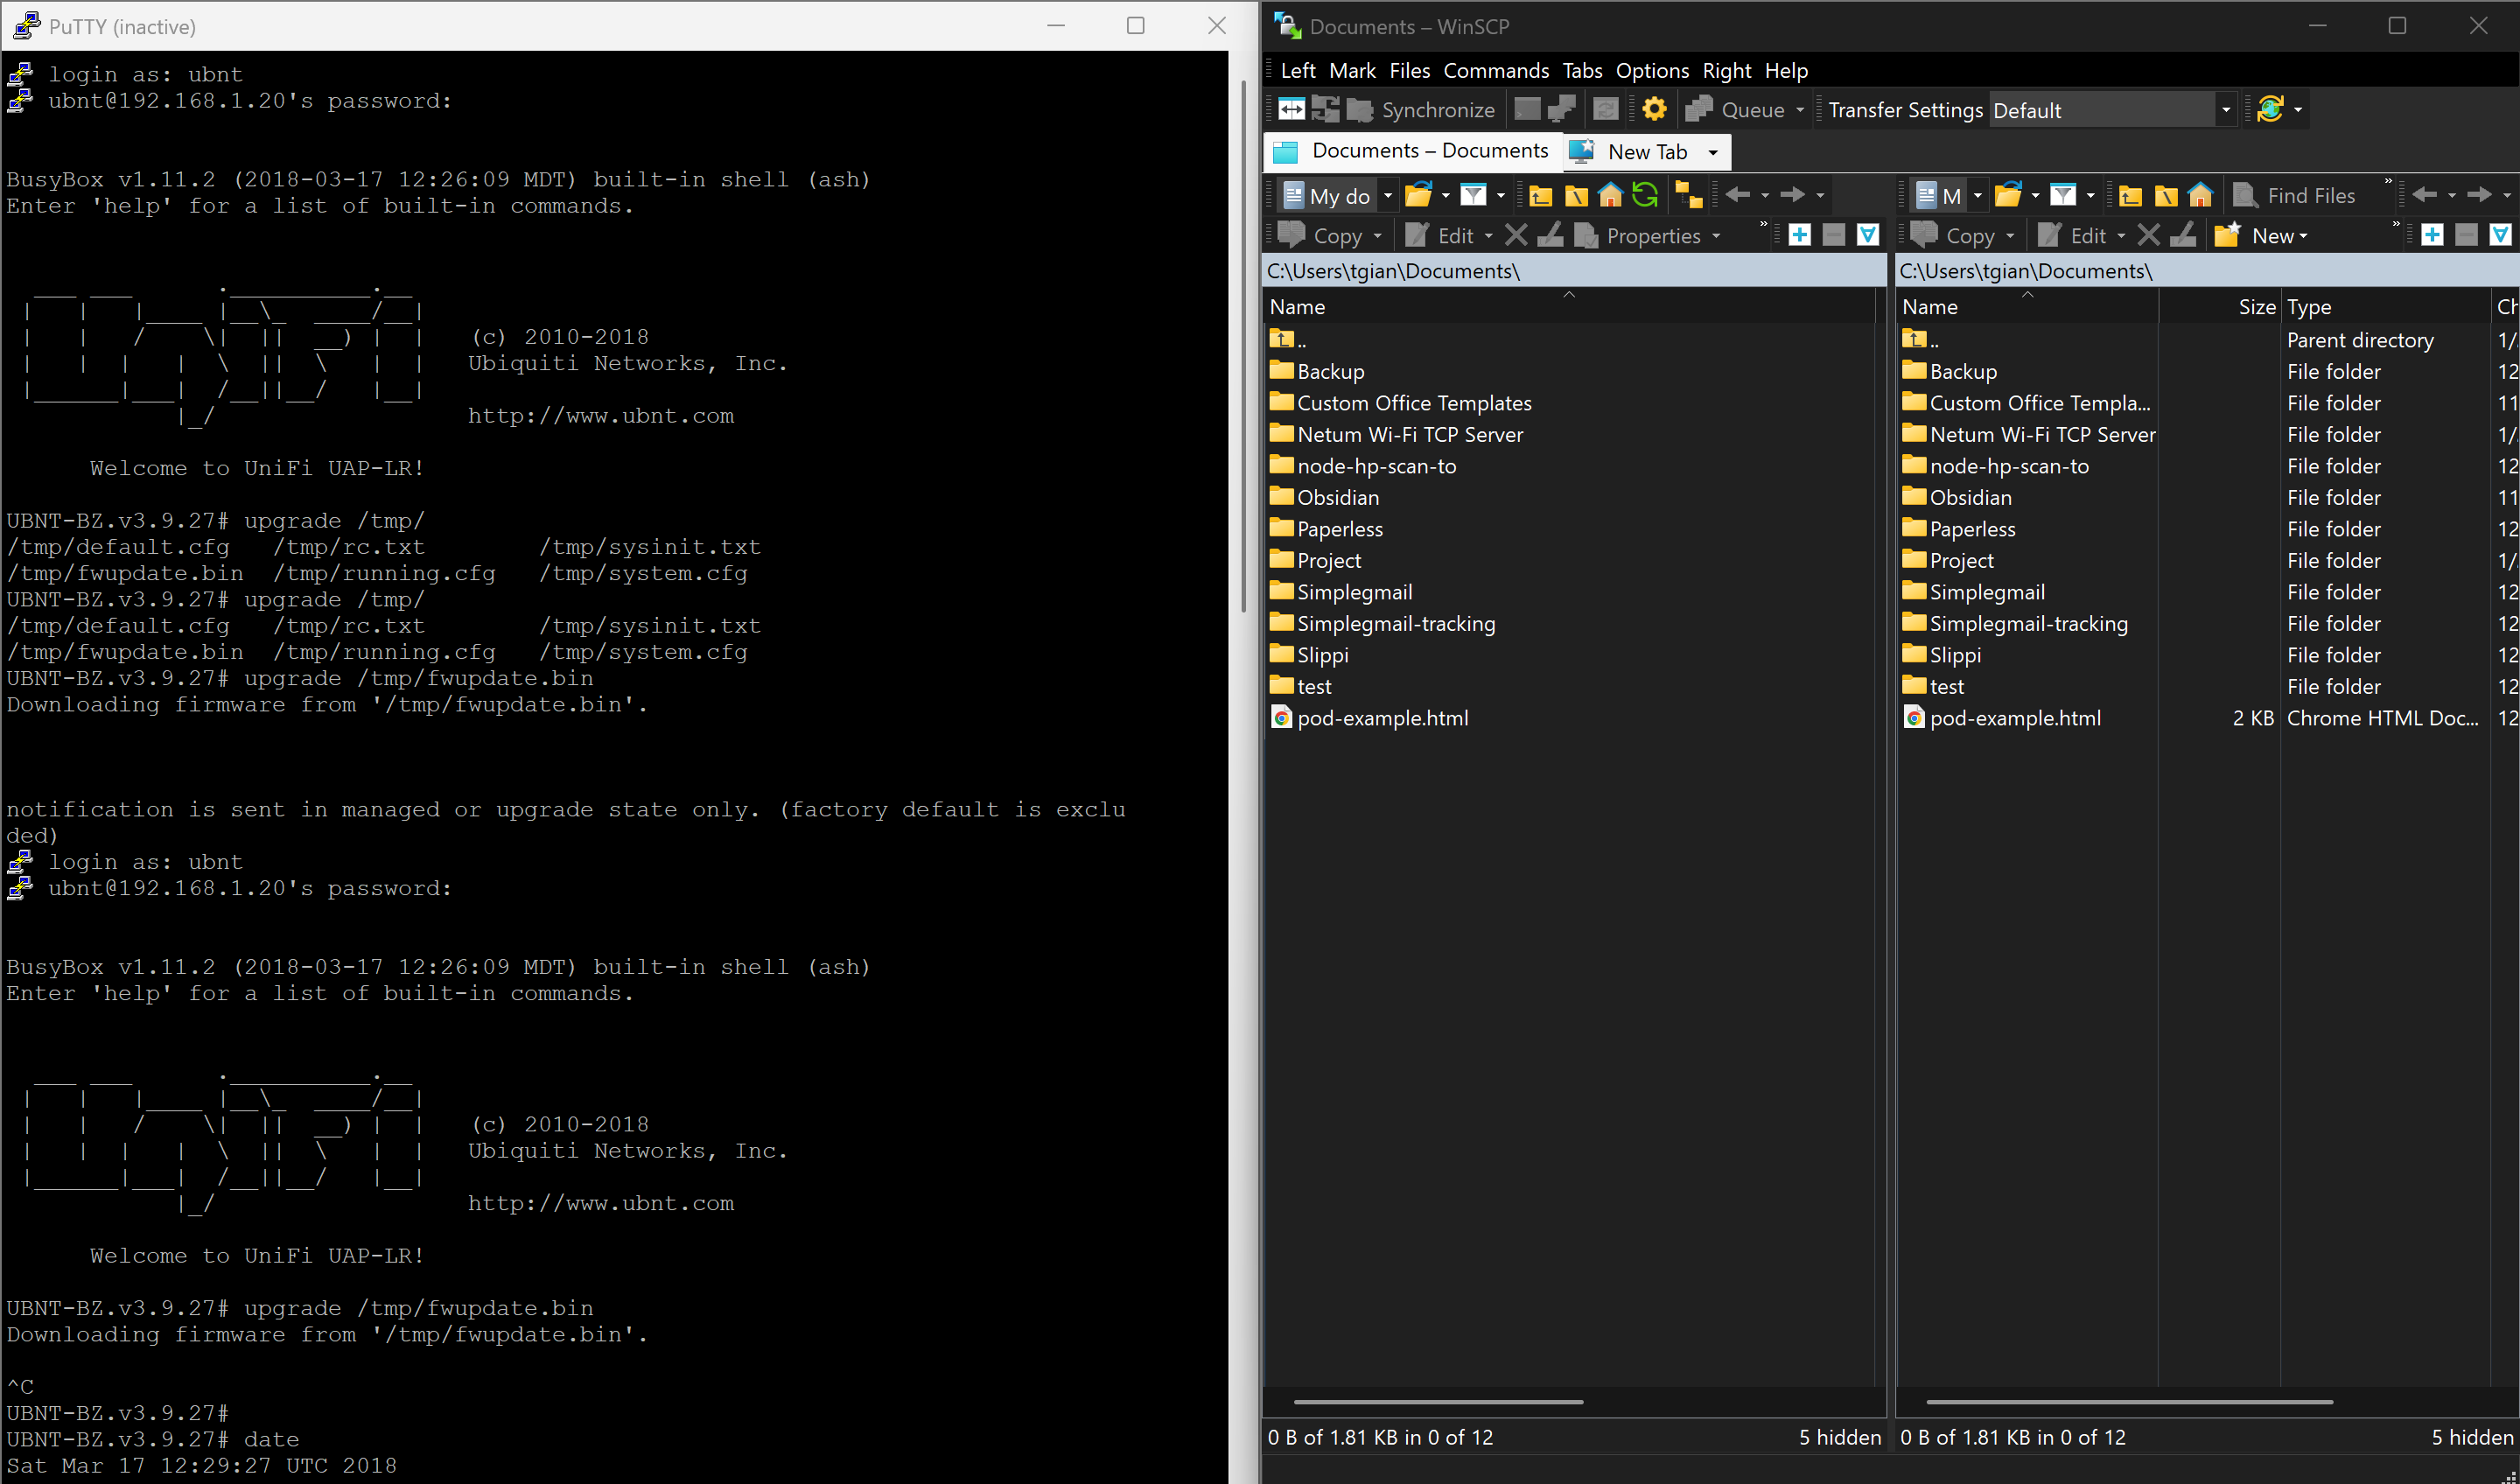Screen dimensions: 2520x1484
Task: Open the Commands menu
Action: point(1496,70)
